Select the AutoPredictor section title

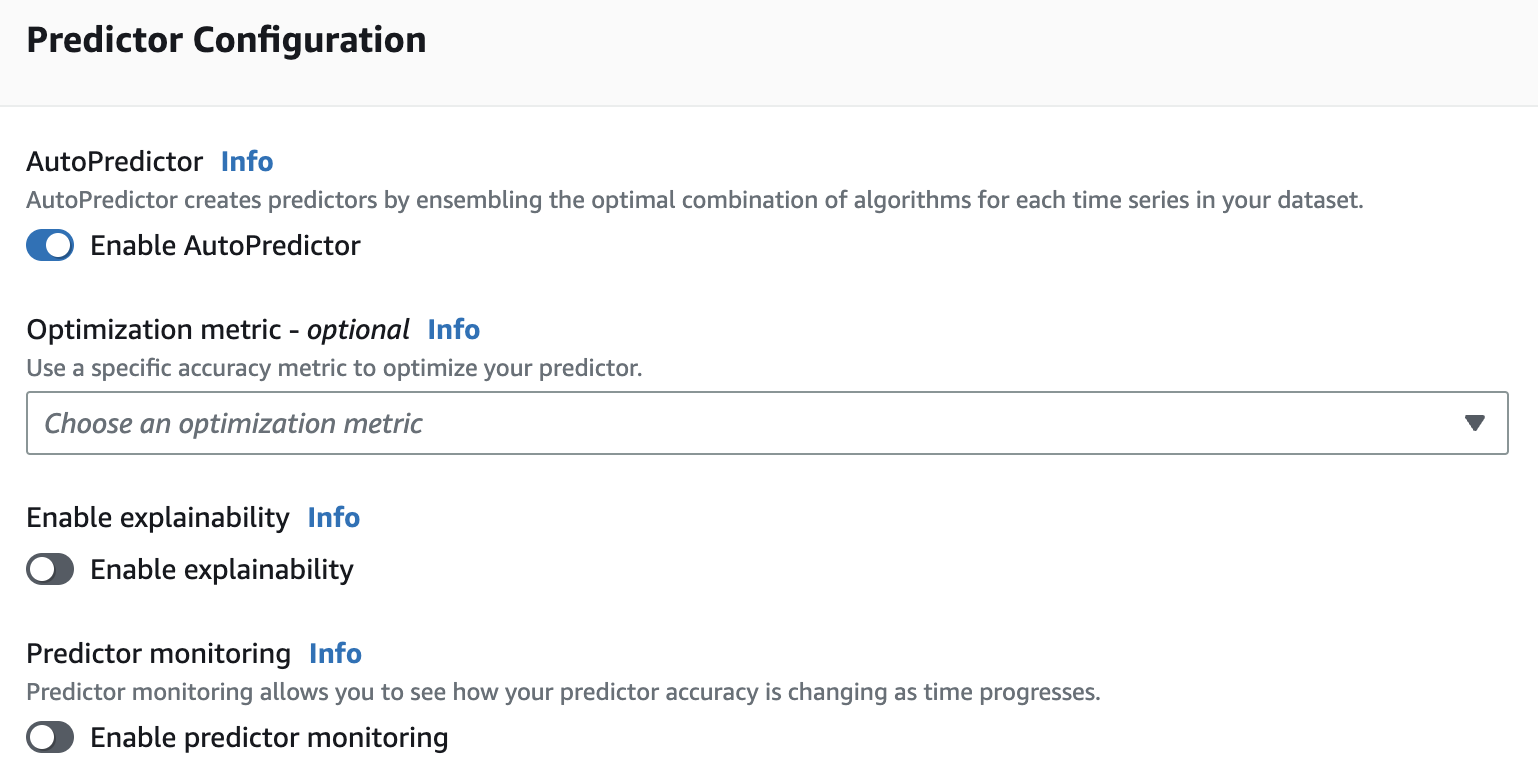112,161
